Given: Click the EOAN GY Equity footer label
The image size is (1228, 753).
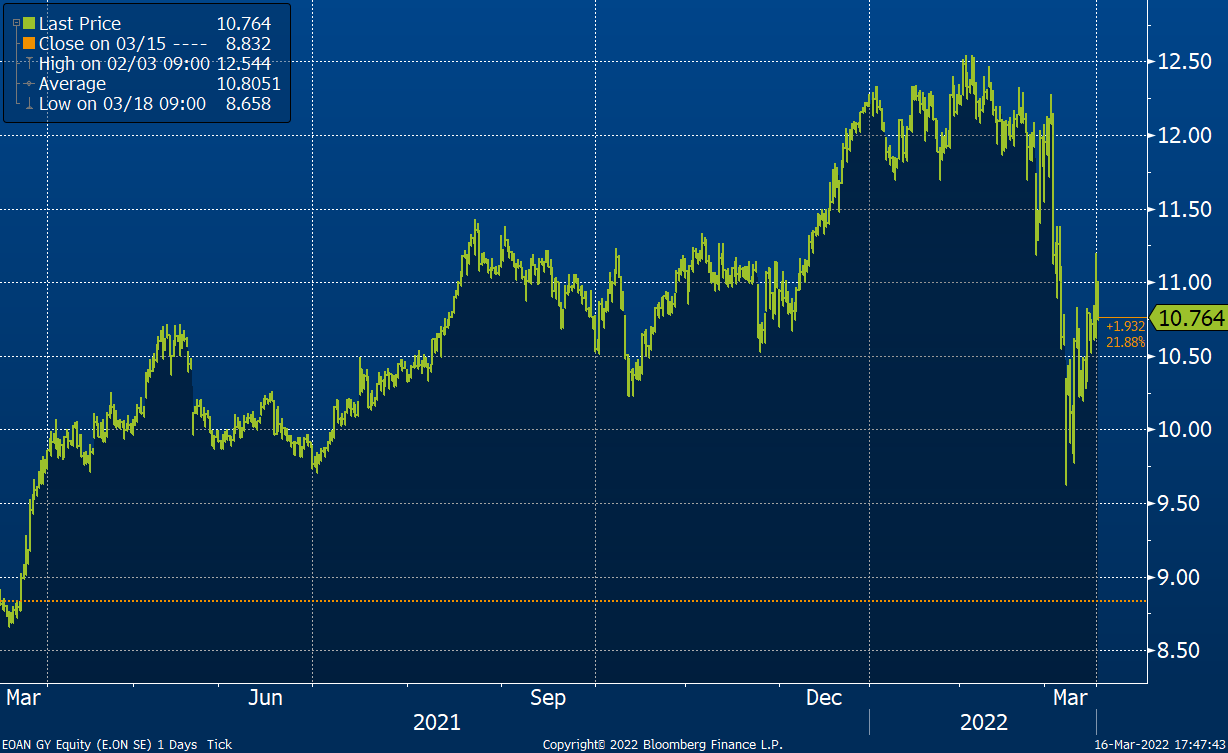Looking at the screenshot, I should 117,745.
